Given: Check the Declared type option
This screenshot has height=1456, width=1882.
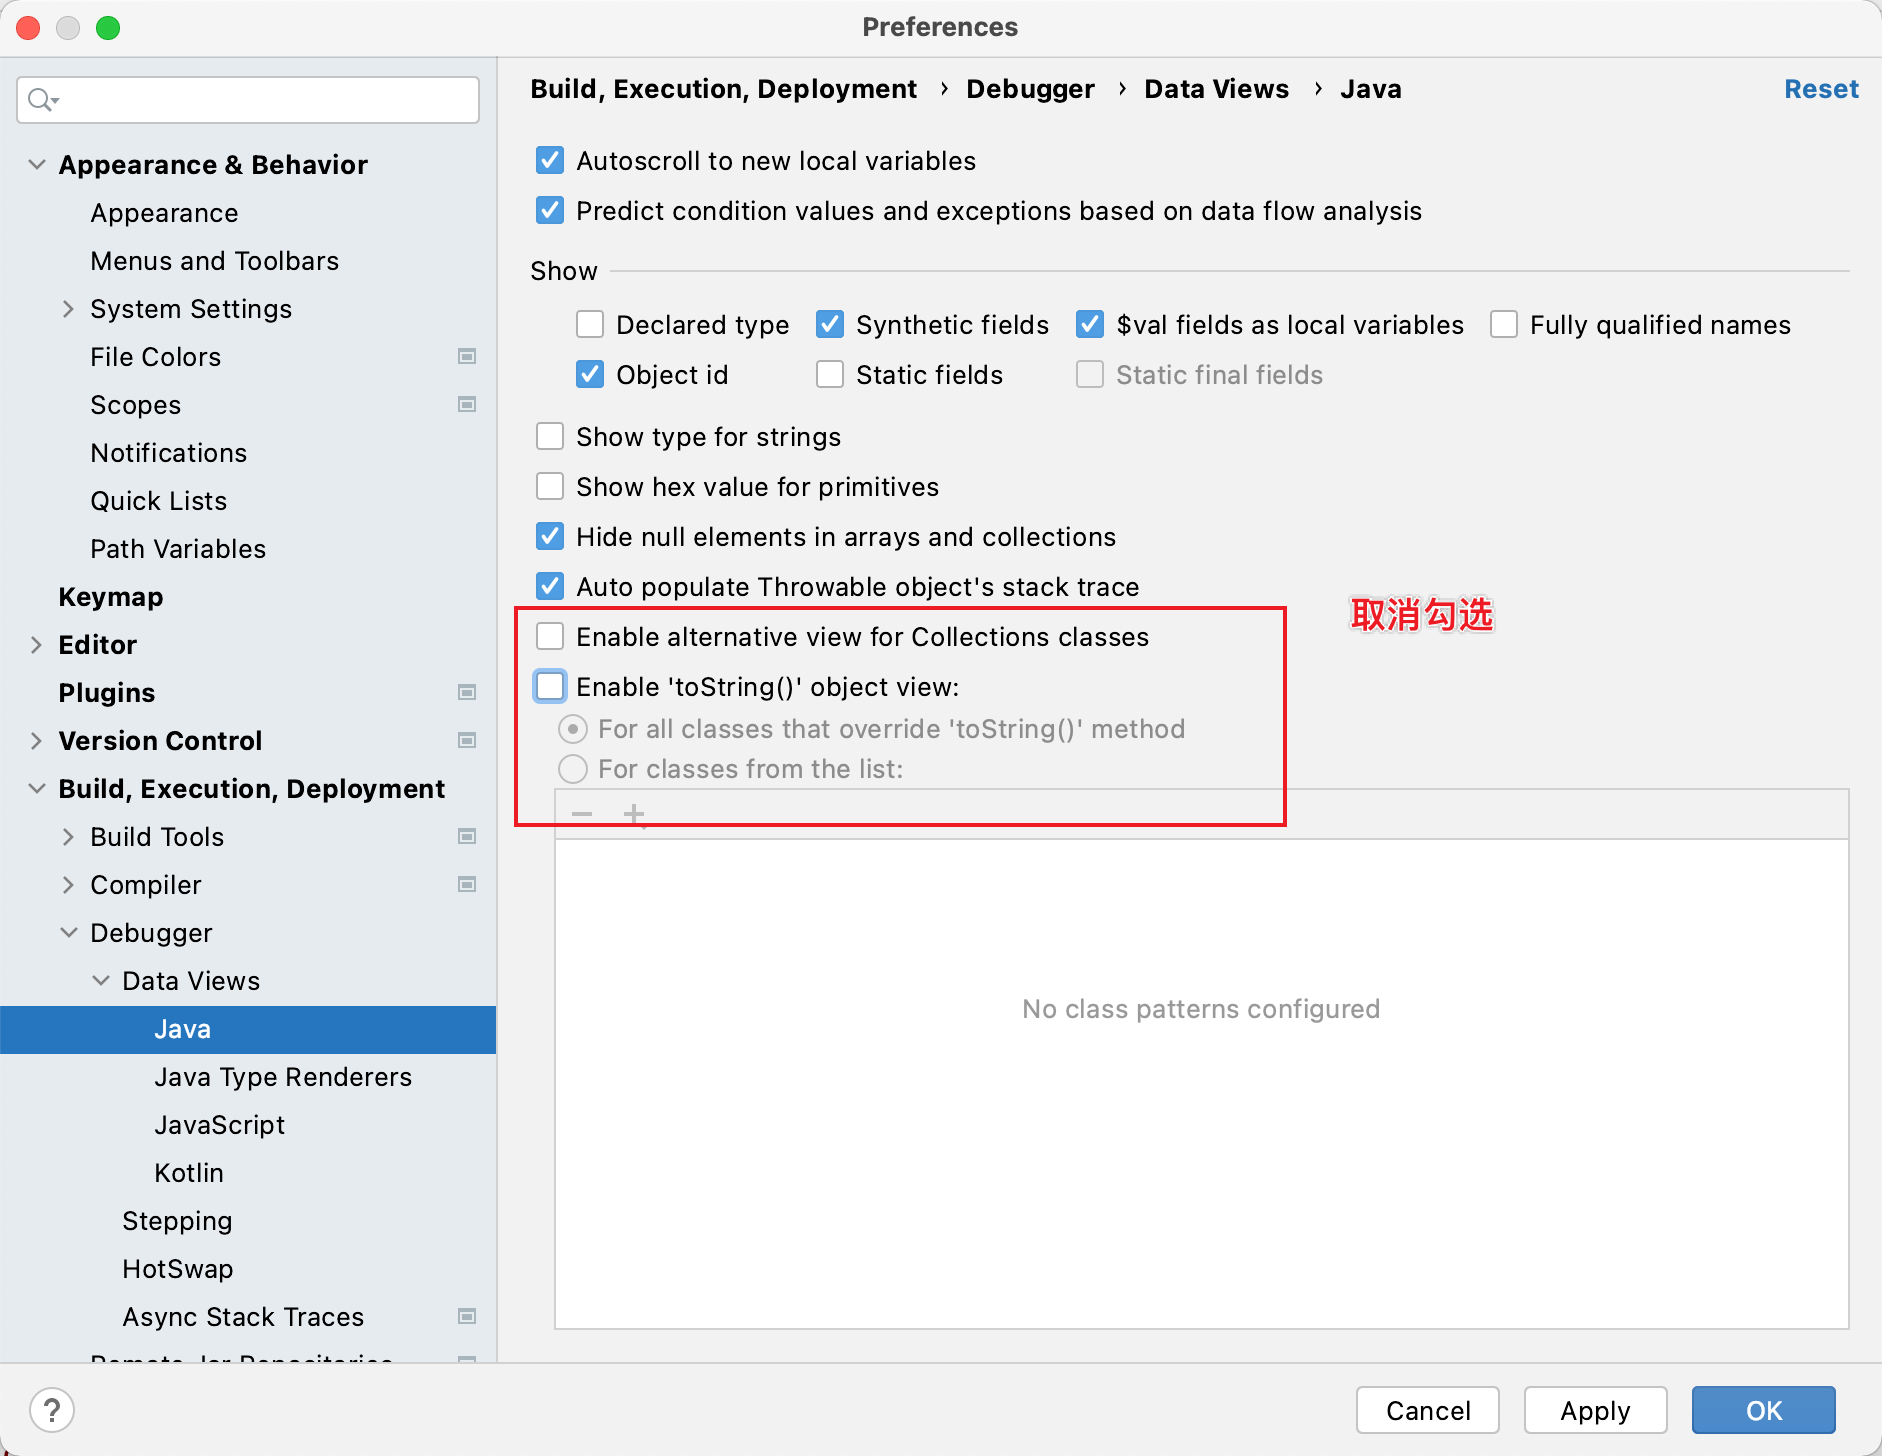Looking at the screenshot, I should [590, 325].
